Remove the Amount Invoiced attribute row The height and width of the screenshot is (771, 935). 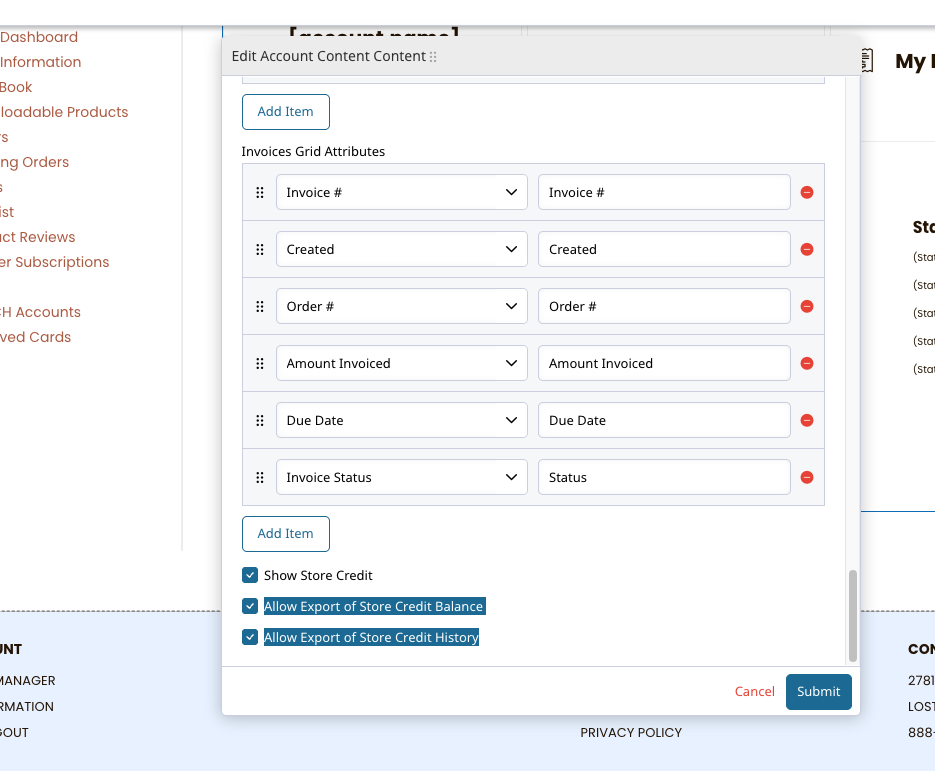(x=807, y=363)
